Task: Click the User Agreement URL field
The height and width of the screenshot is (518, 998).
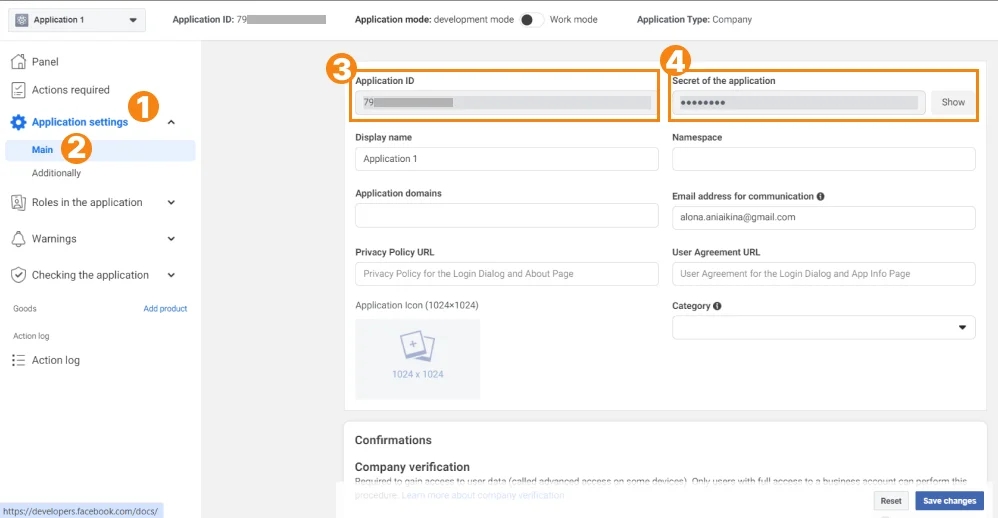Action: tap(824, 274)
